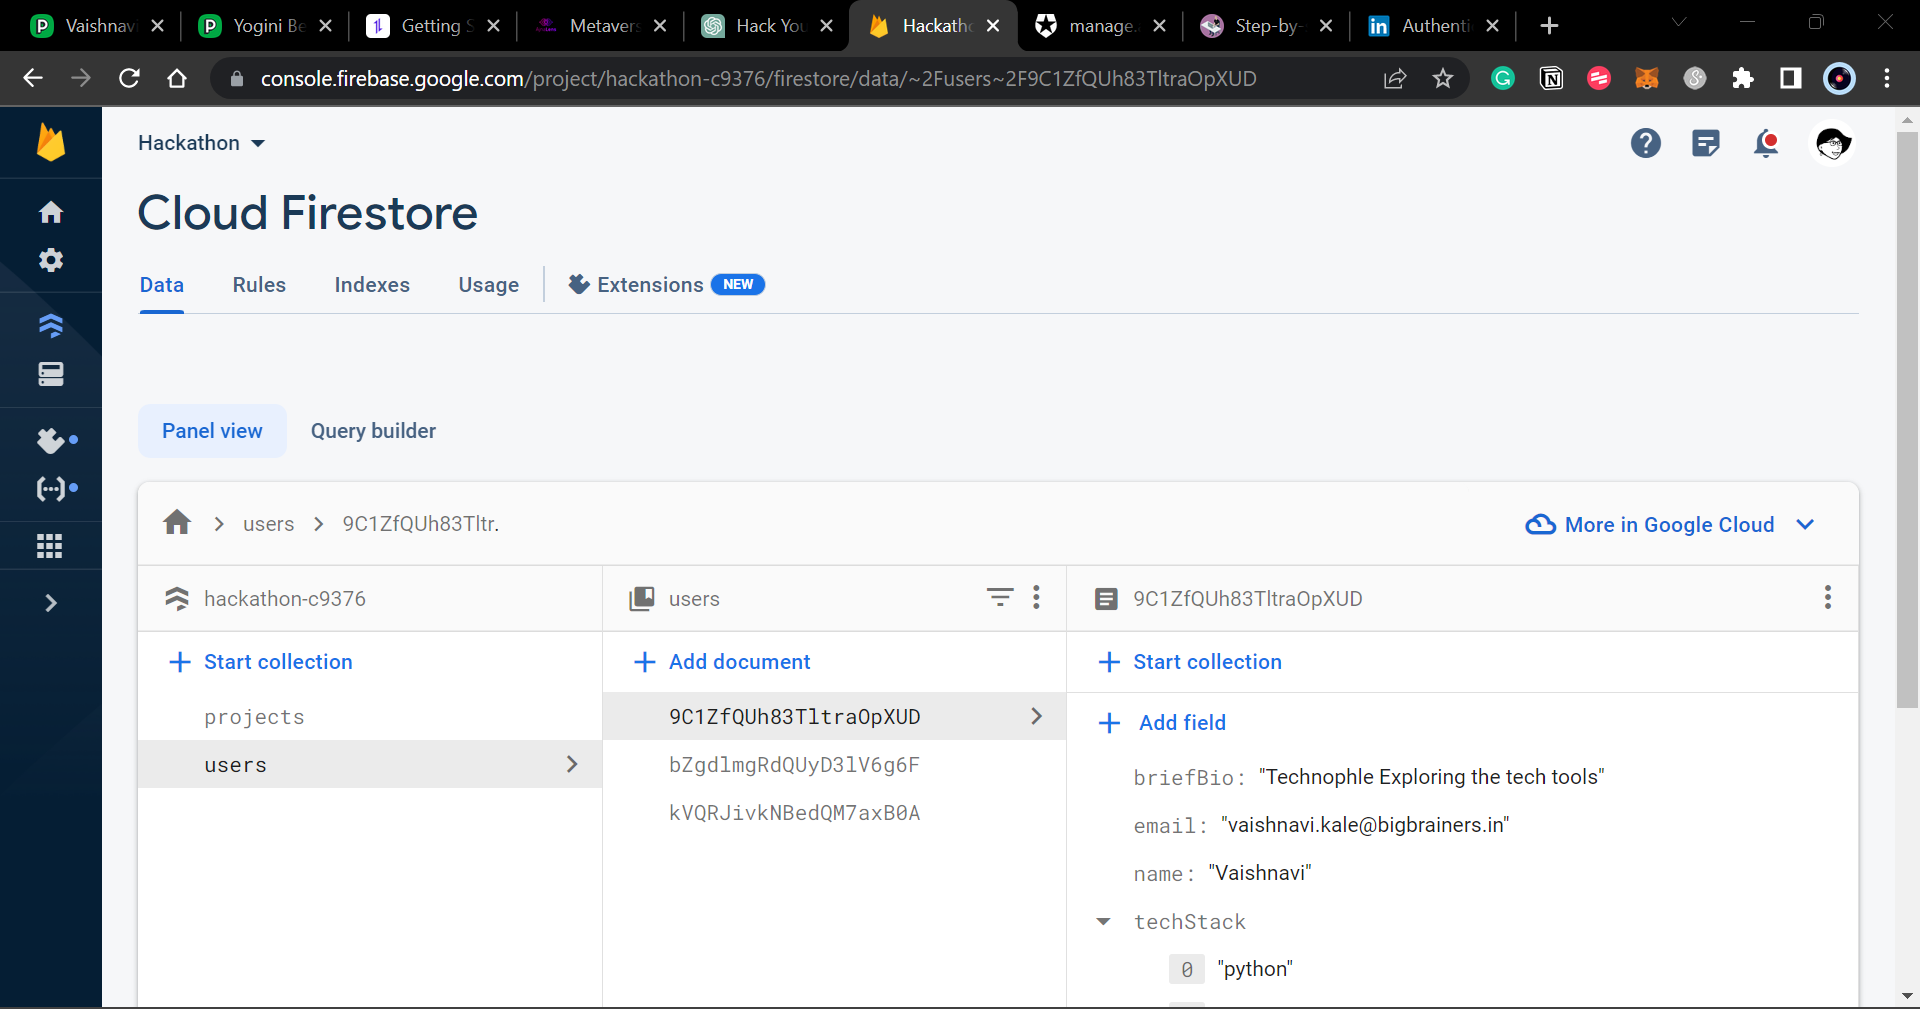Select document 9C1ZfQUh83TltraOpXUD in list
1920x1009 pixels.
[x=835, y=717]
